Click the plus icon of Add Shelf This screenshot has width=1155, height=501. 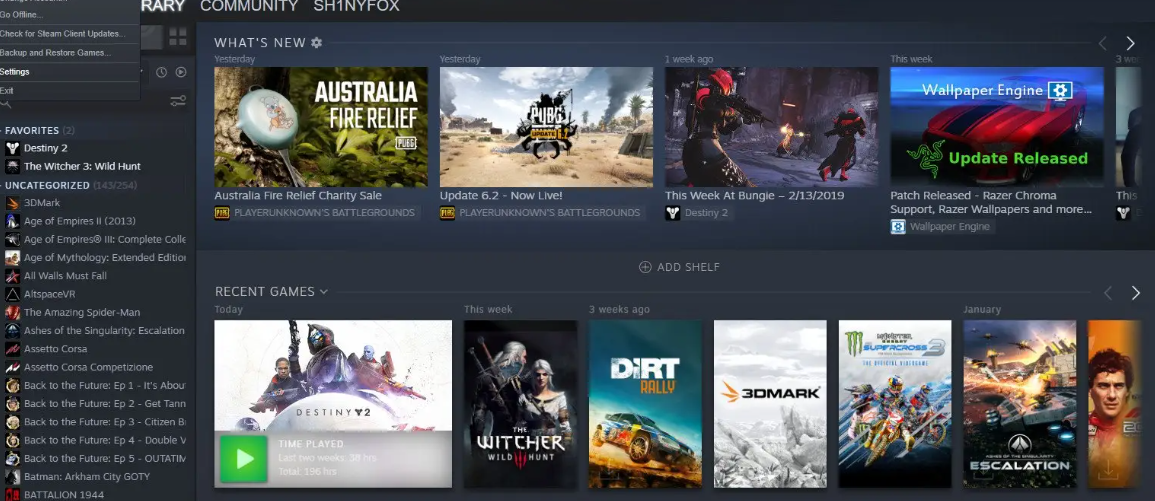645,267
